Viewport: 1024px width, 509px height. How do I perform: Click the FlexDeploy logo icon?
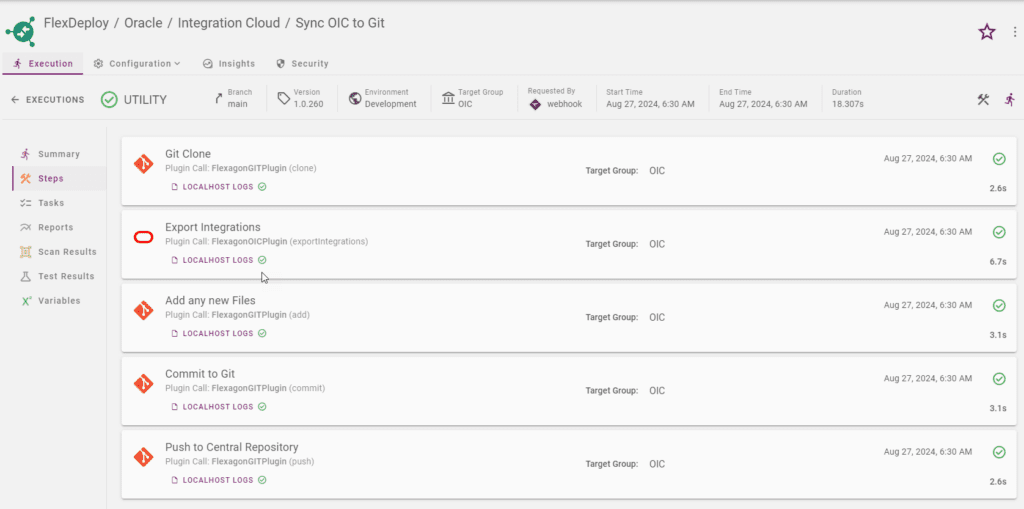(20, 31)
